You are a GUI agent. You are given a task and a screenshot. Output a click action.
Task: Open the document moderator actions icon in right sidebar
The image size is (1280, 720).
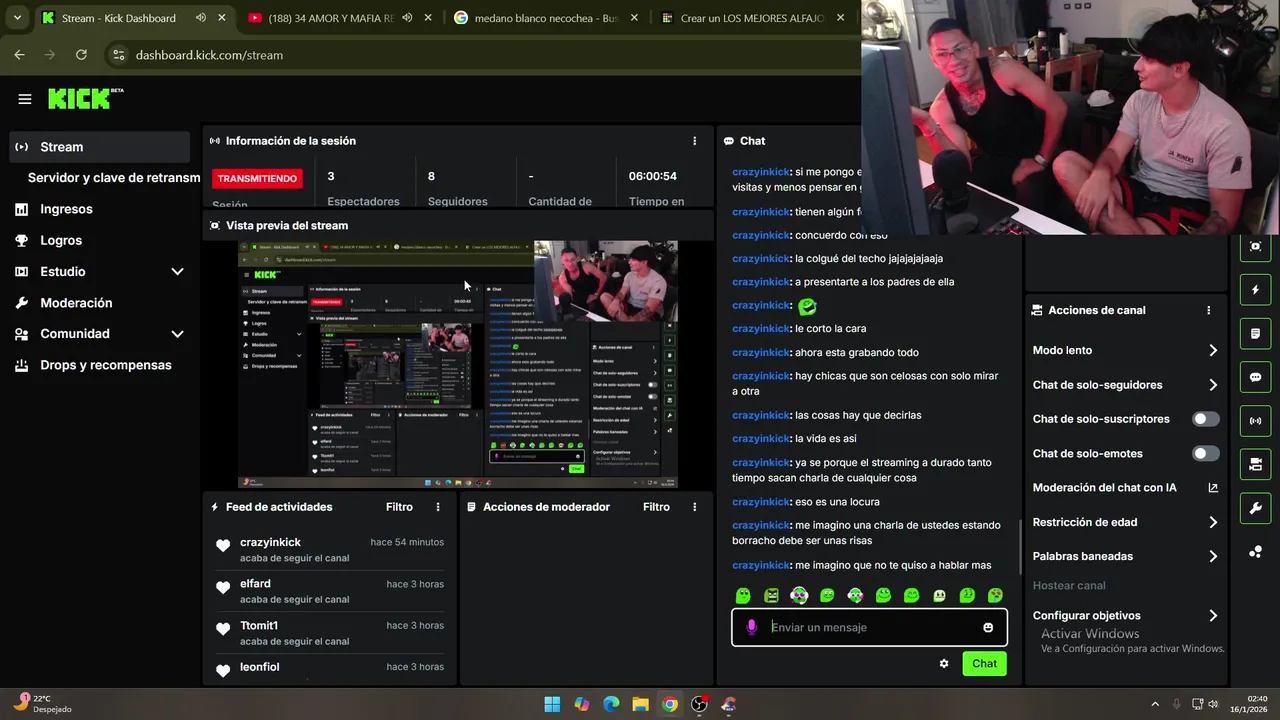1255,333
